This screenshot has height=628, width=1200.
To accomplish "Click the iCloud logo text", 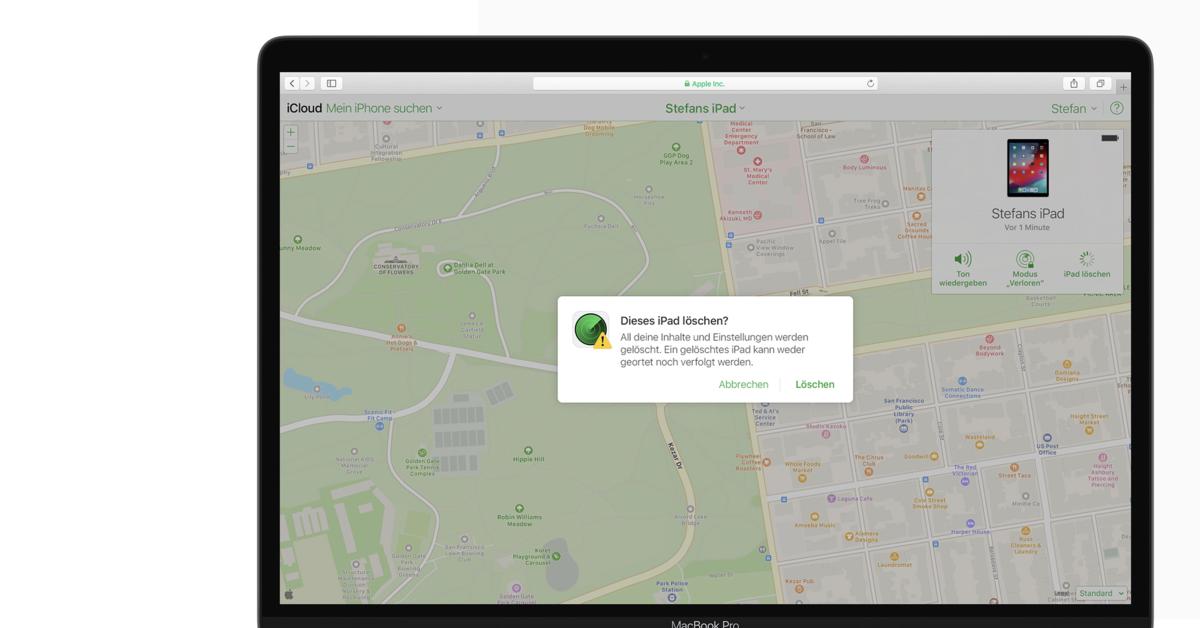I will pos(304,108).
